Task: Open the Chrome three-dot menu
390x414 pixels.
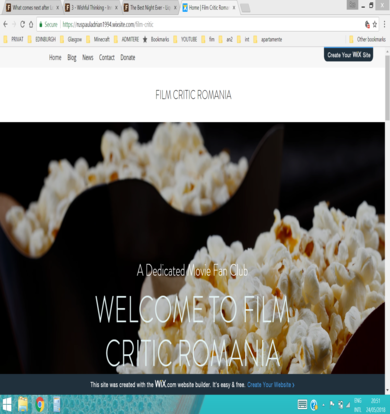Action: pos(385,24)
